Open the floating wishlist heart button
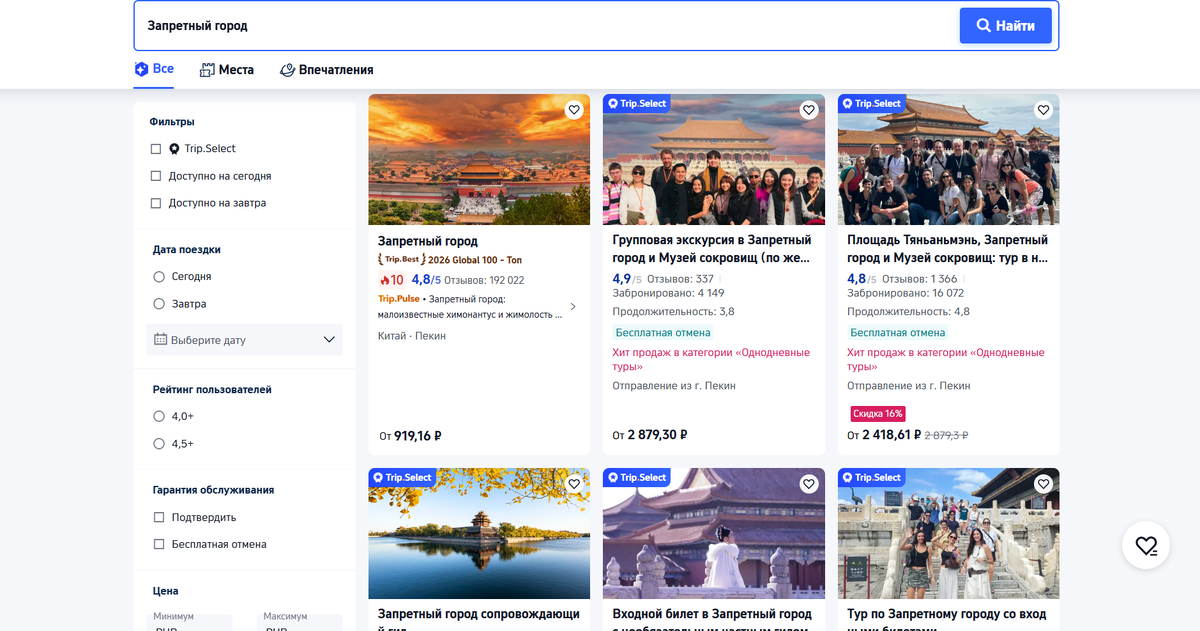 [1146, 545]
